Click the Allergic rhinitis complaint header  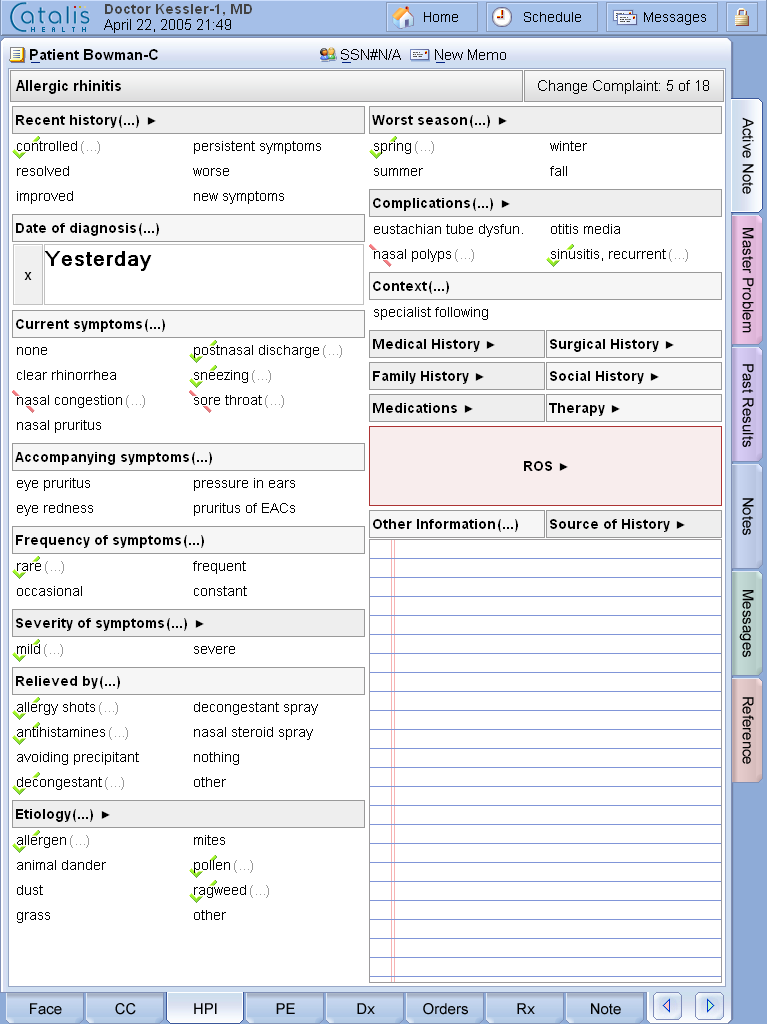pyautogui.click(x=267, y=86)
